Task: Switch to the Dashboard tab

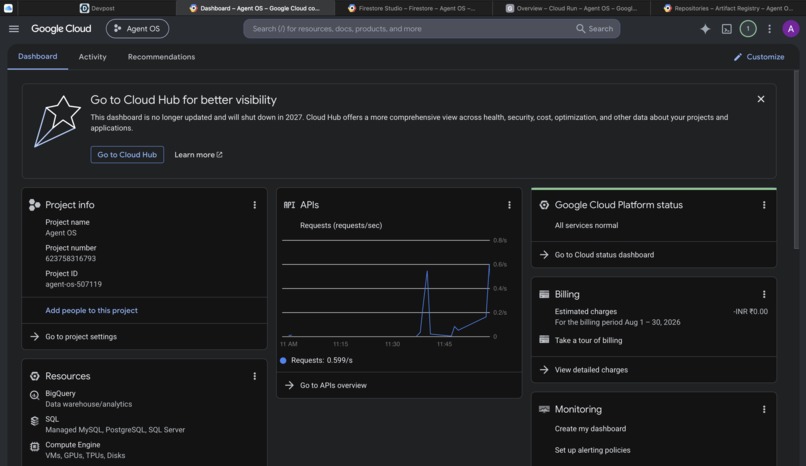Action: coord(38,57)
